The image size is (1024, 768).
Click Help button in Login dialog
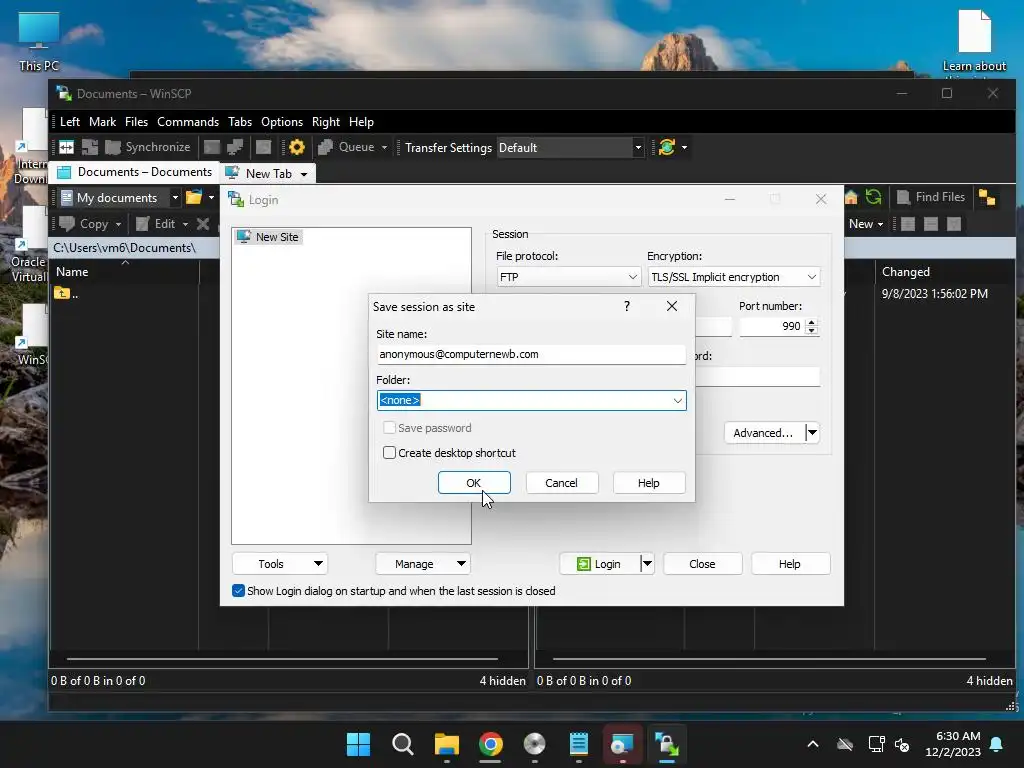point(790,564)
